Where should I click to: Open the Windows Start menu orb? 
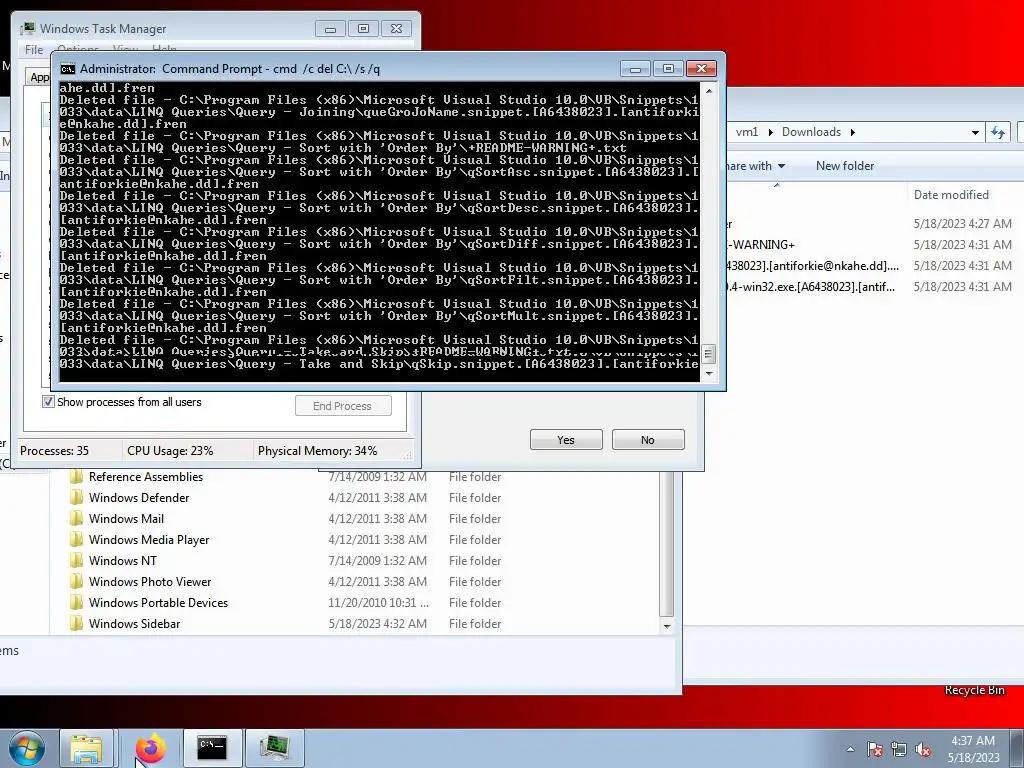(x=27, y=749)
